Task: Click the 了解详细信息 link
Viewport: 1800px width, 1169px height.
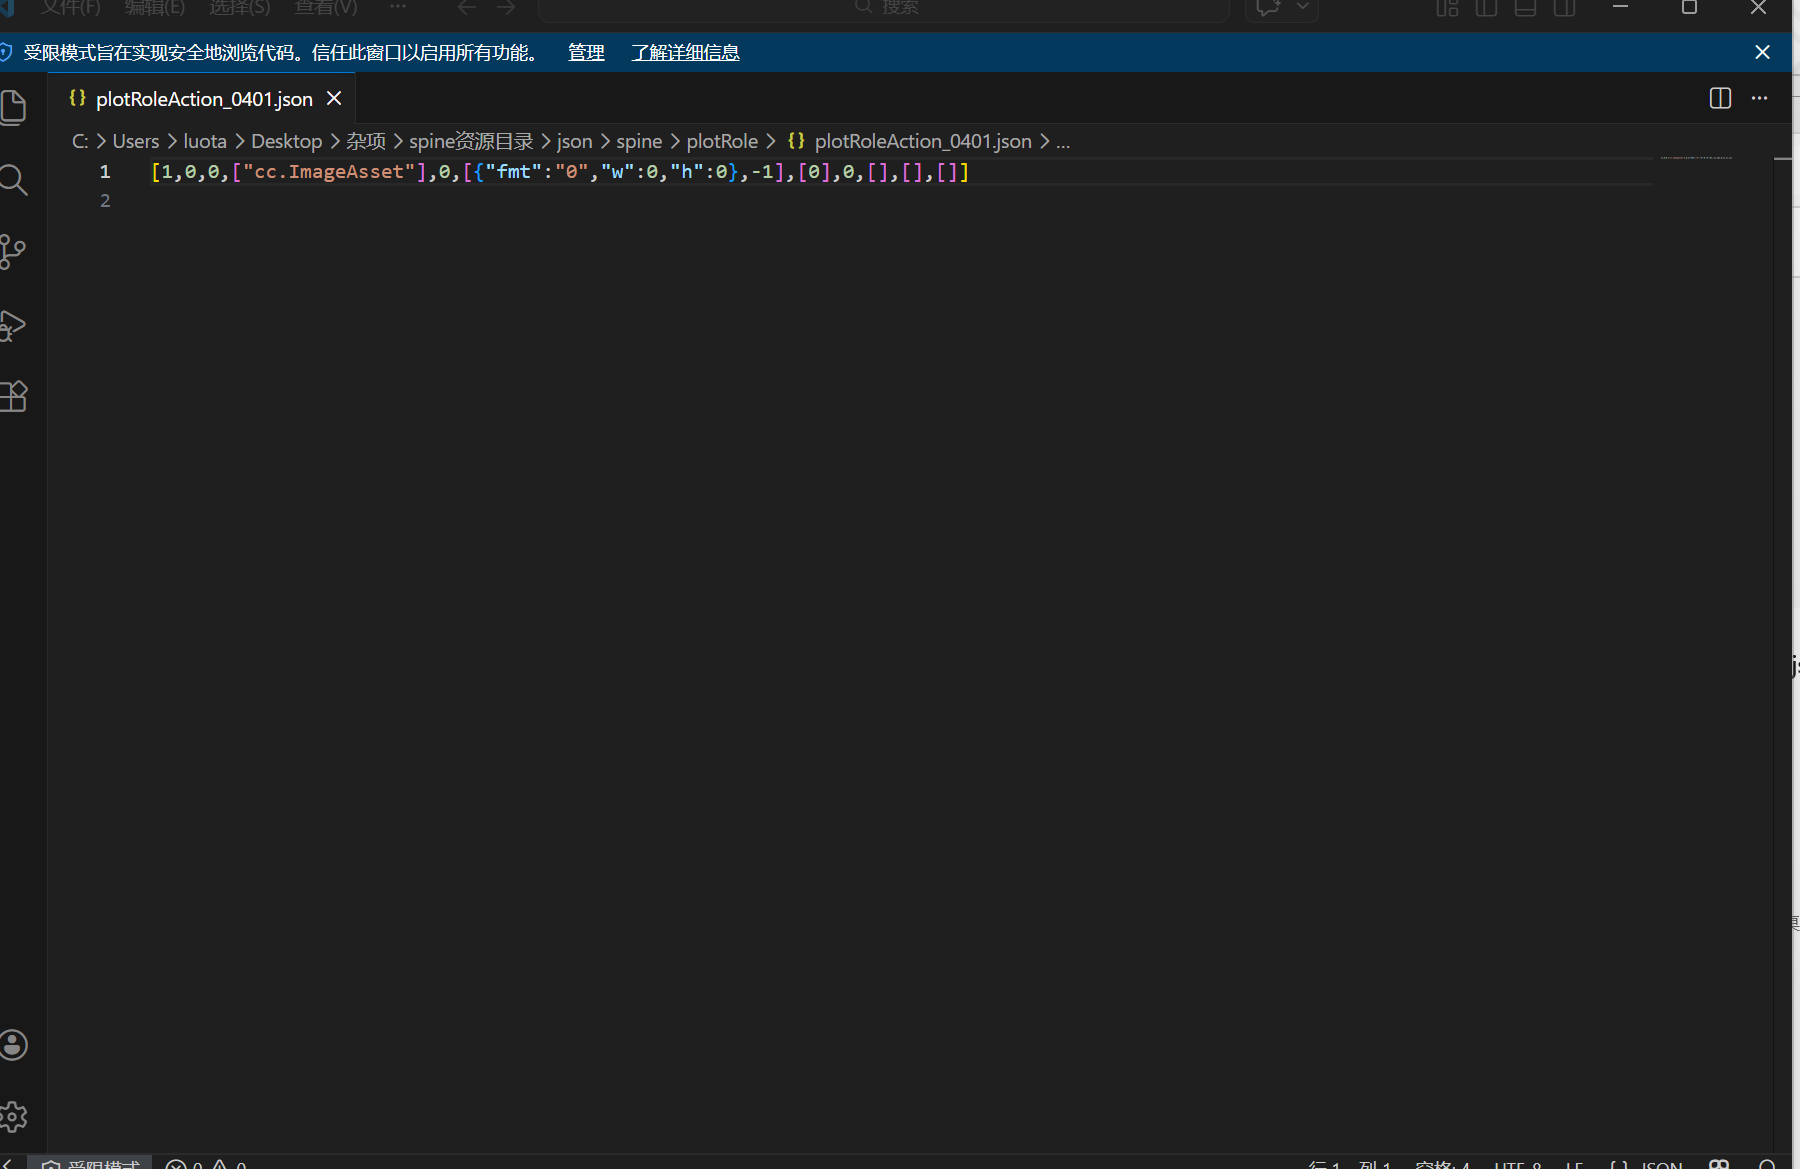Action: coord(685,53)
